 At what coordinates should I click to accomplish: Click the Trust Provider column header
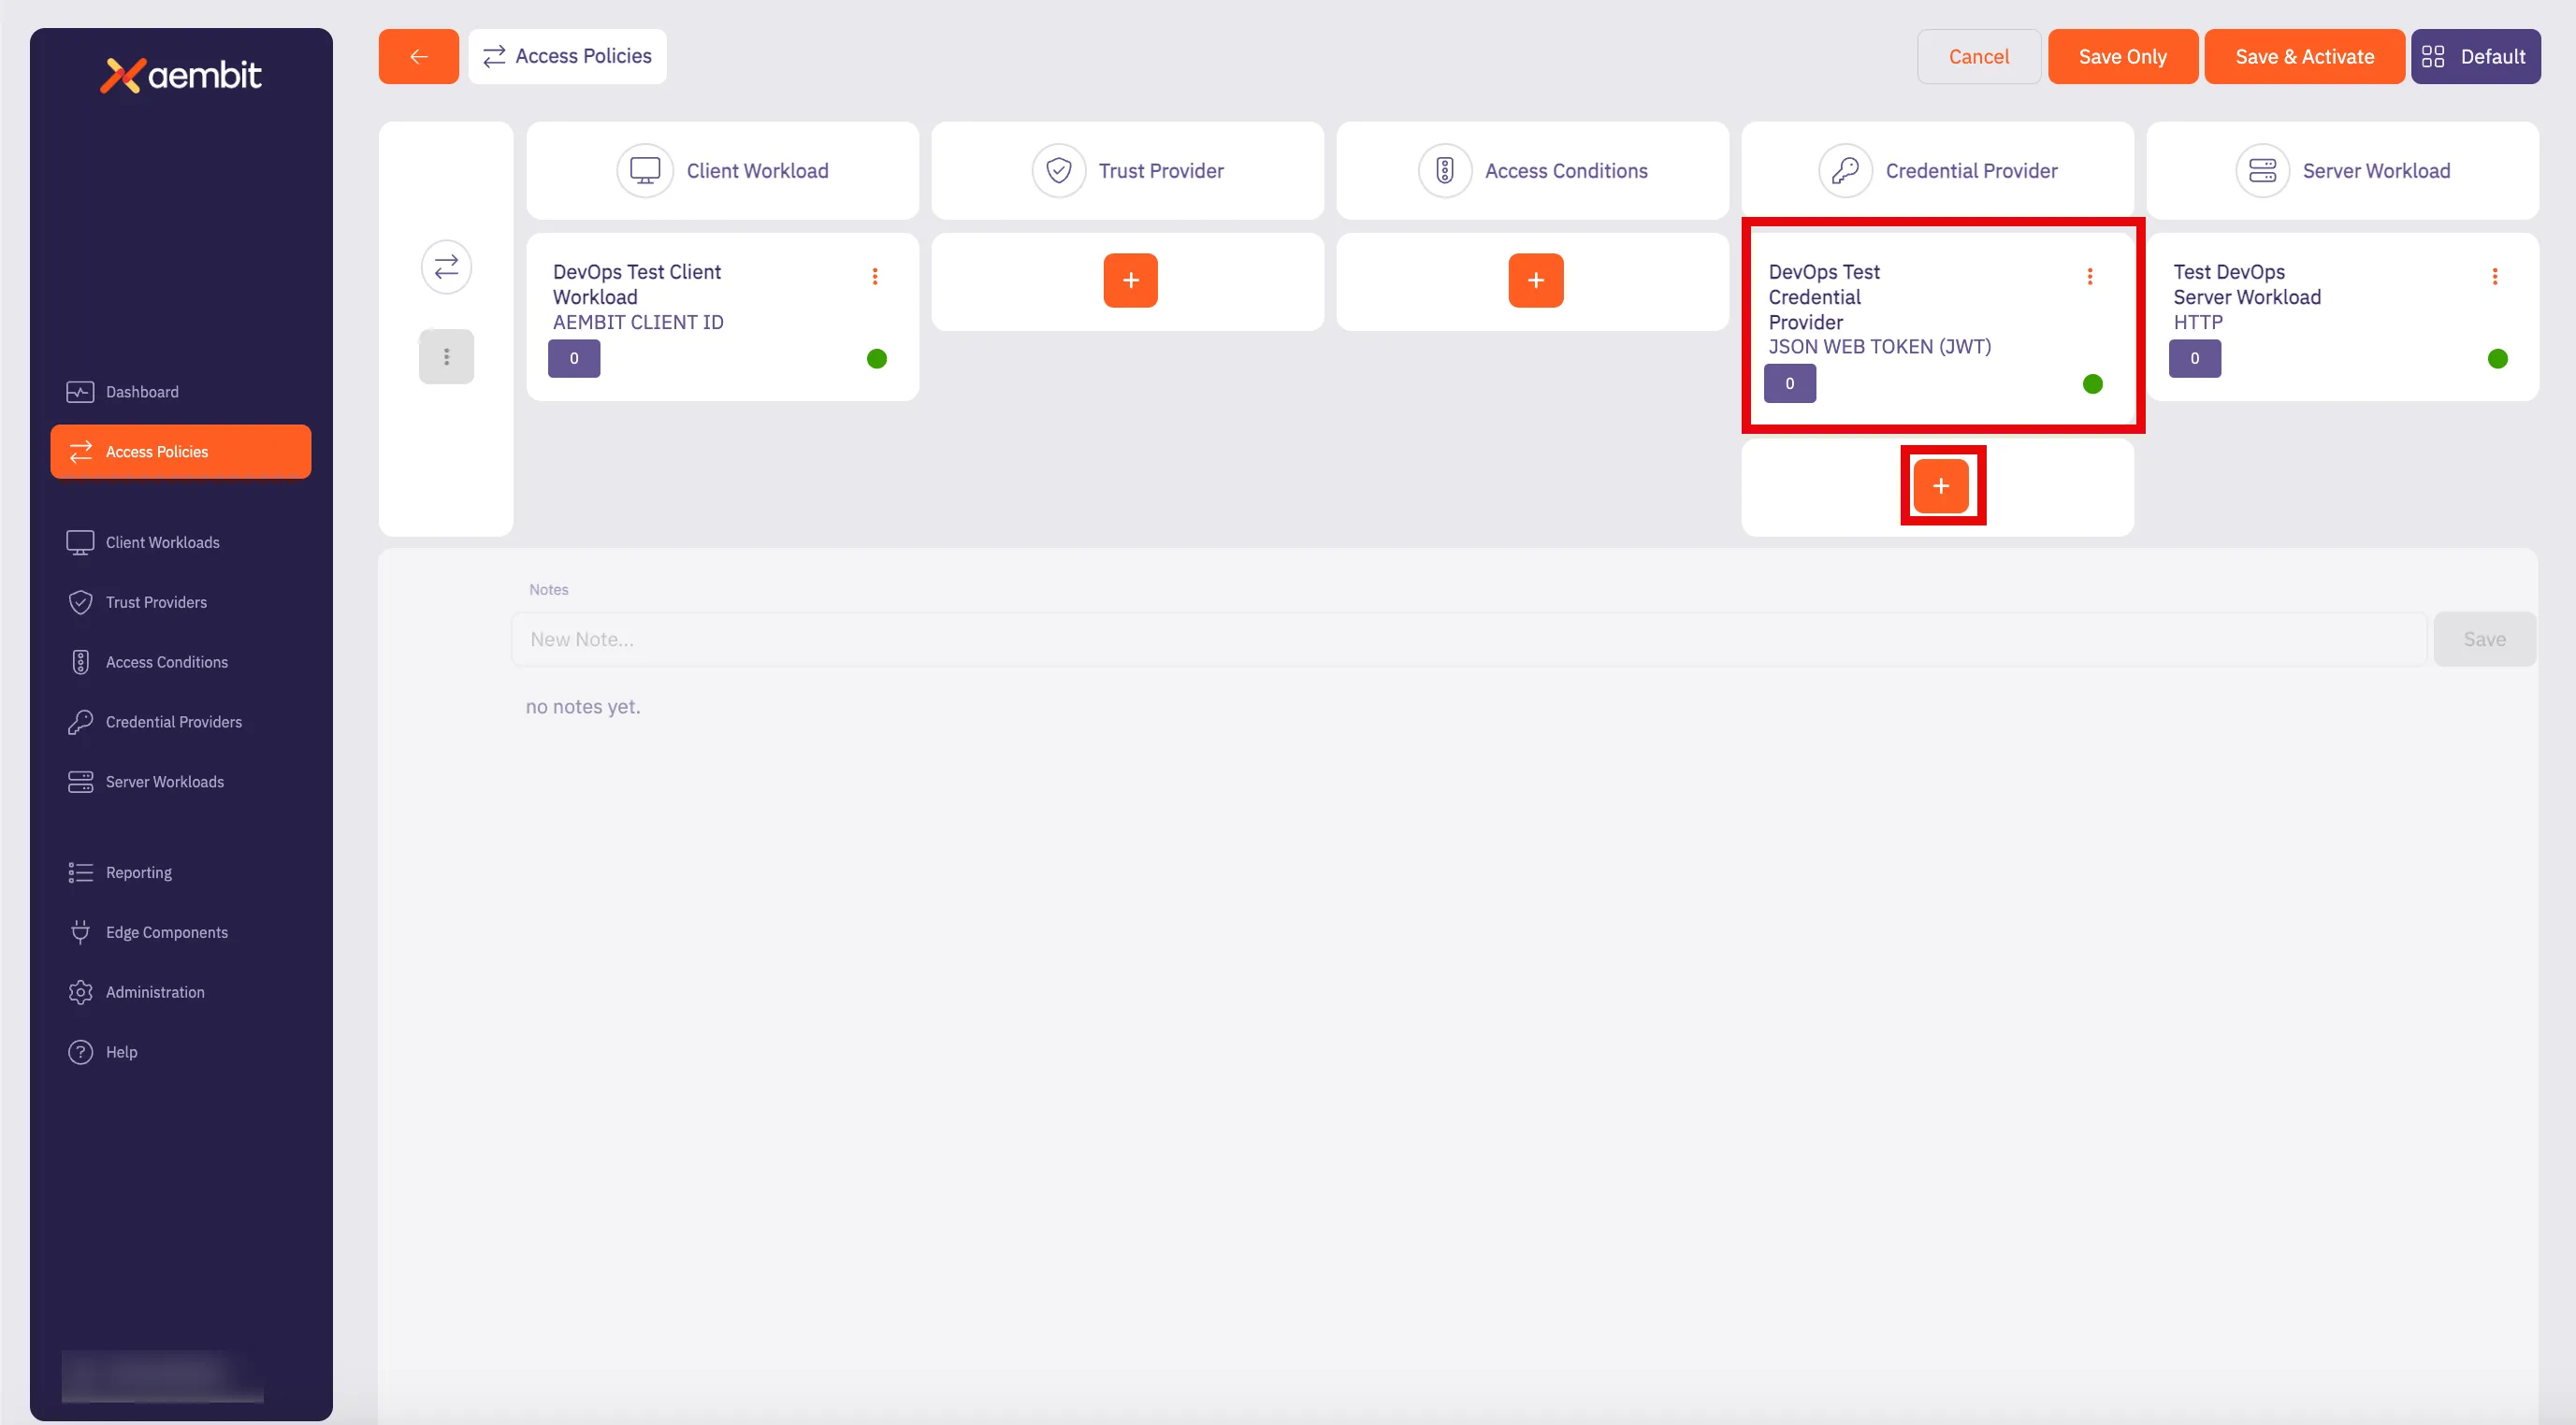pos(1127,171)
